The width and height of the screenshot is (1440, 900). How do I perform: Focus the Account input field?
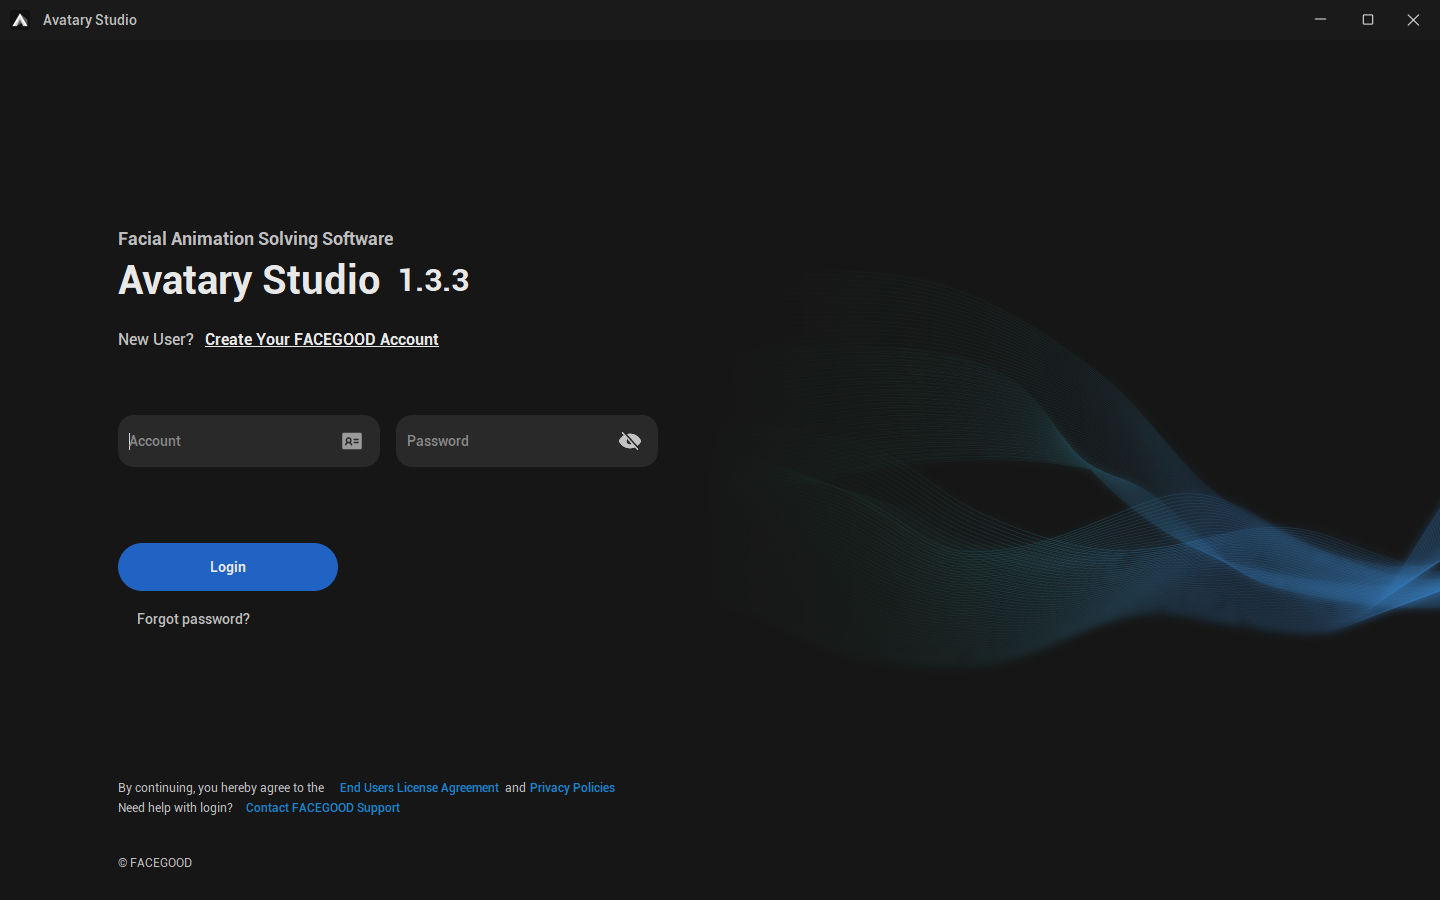click(x=249, y=441)
